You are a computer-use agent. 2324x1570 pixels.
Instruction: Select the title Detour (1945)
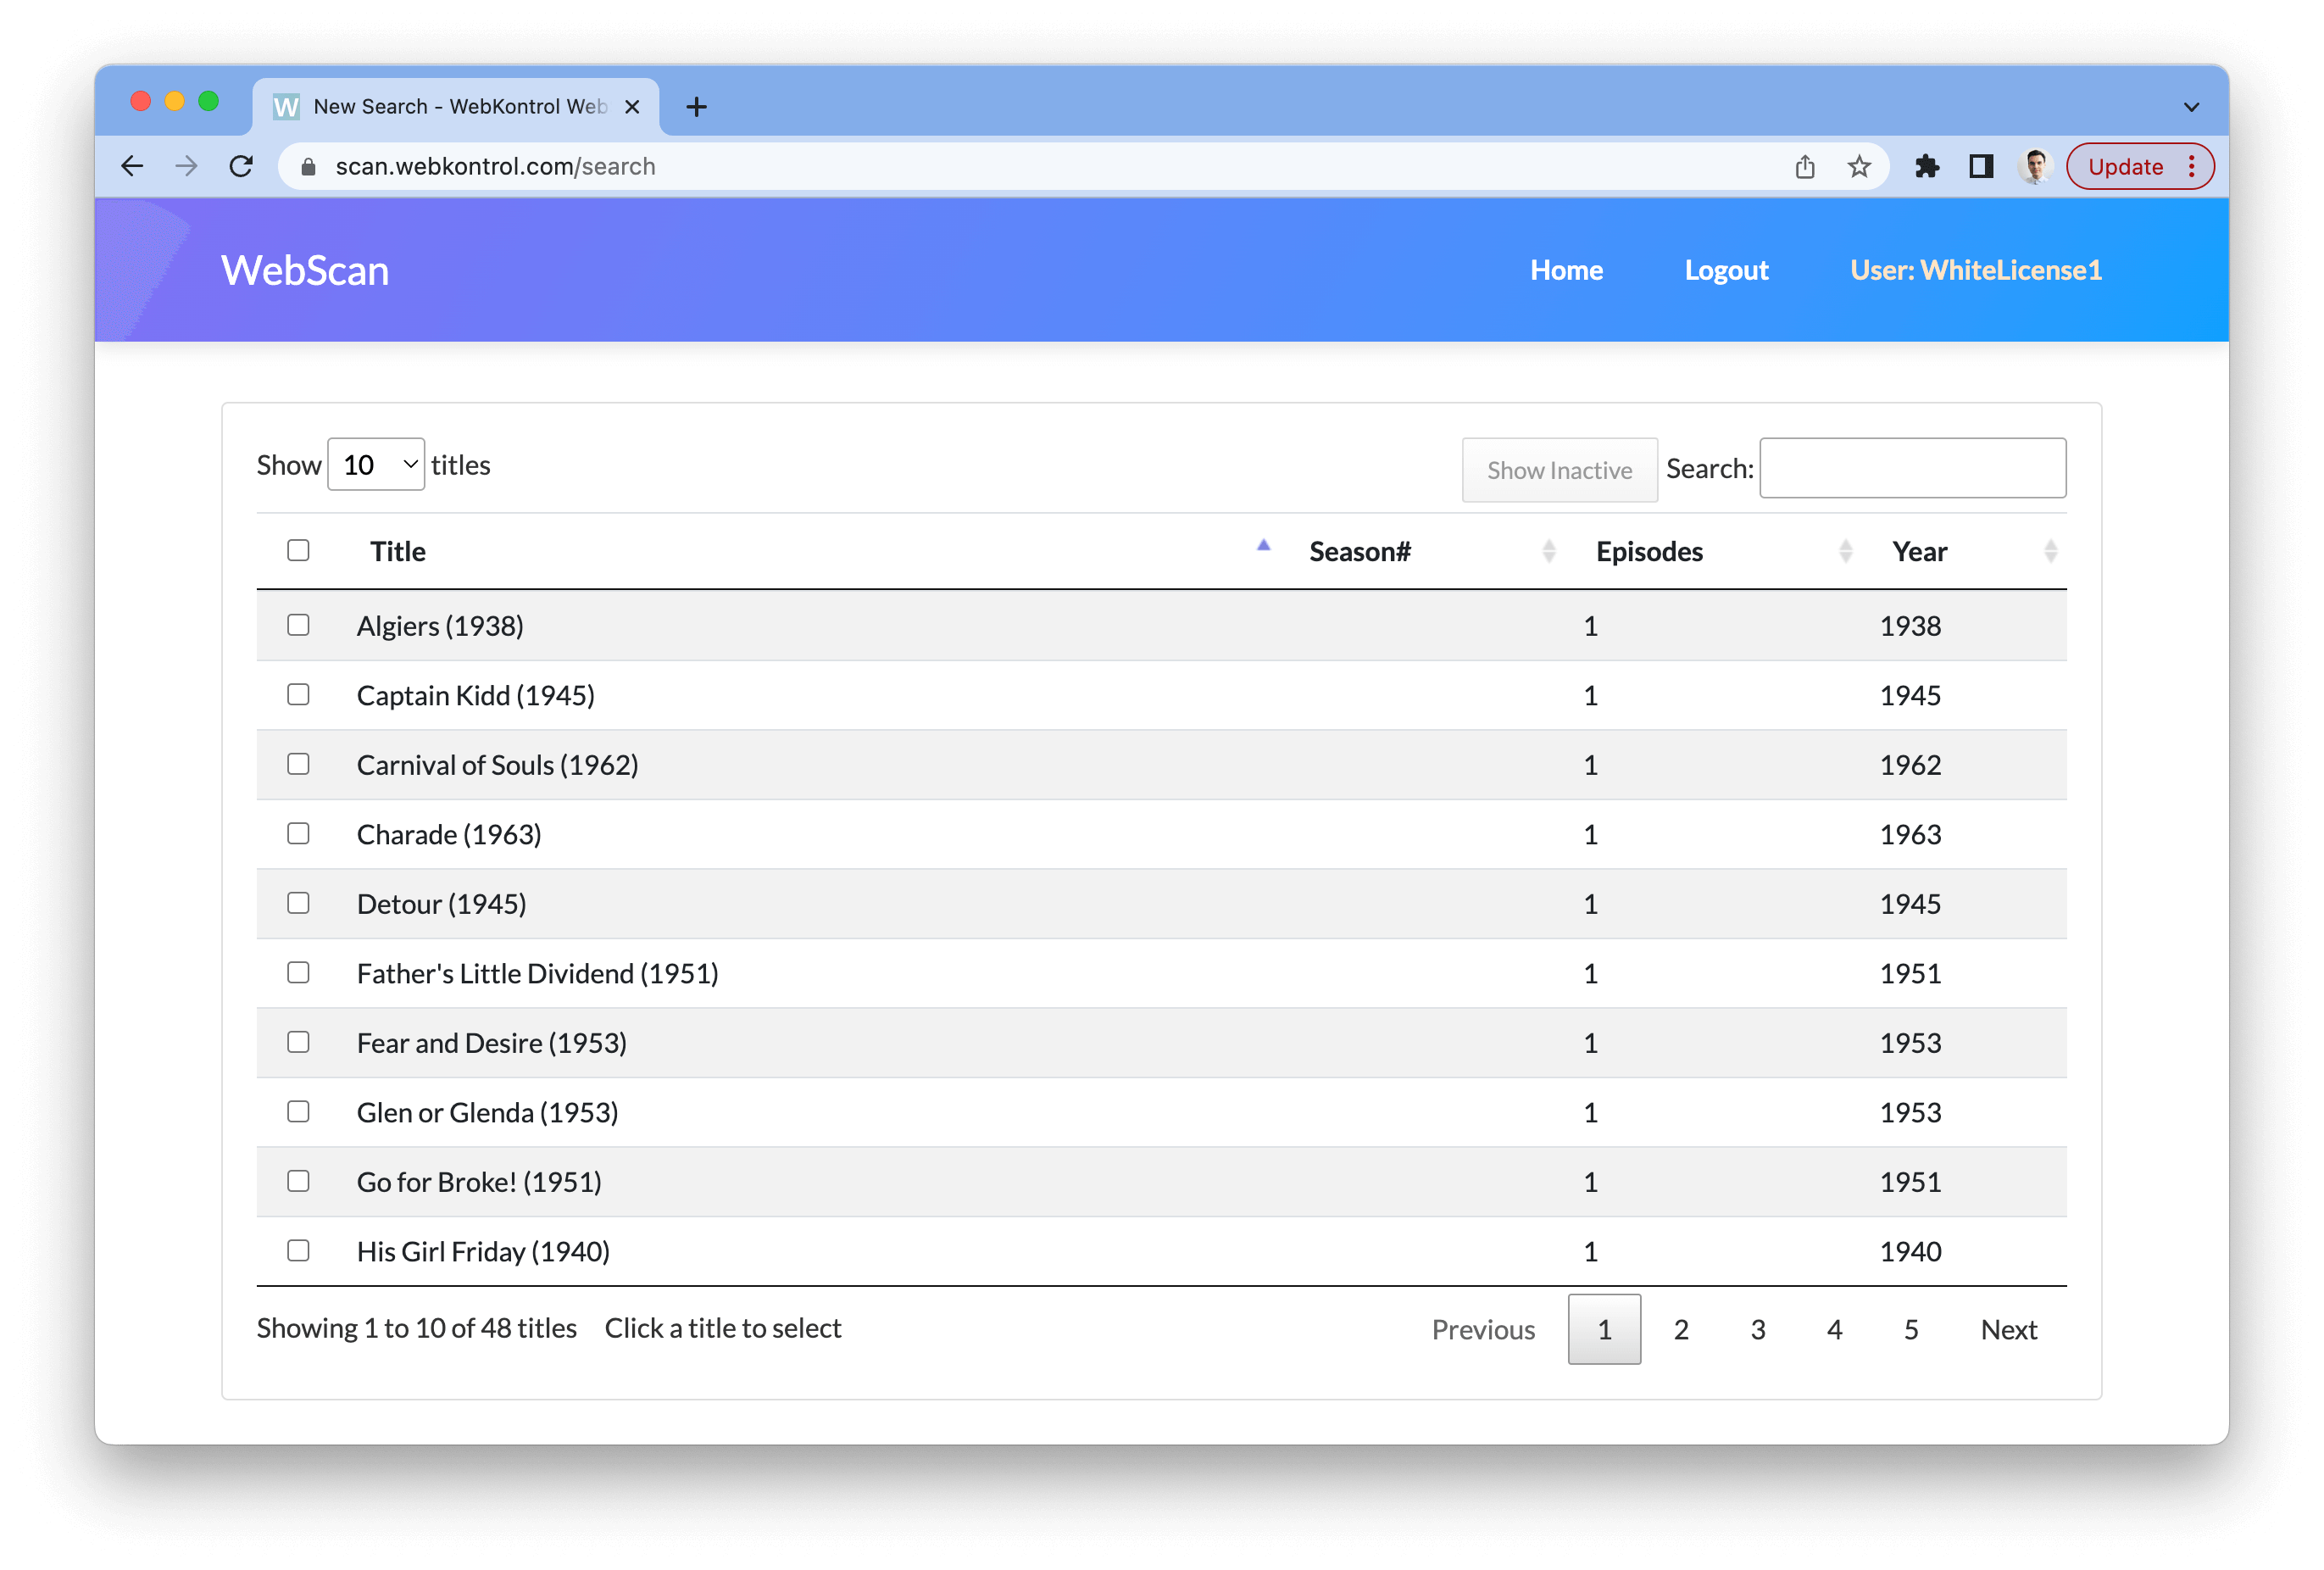click(x=441, y=904)
